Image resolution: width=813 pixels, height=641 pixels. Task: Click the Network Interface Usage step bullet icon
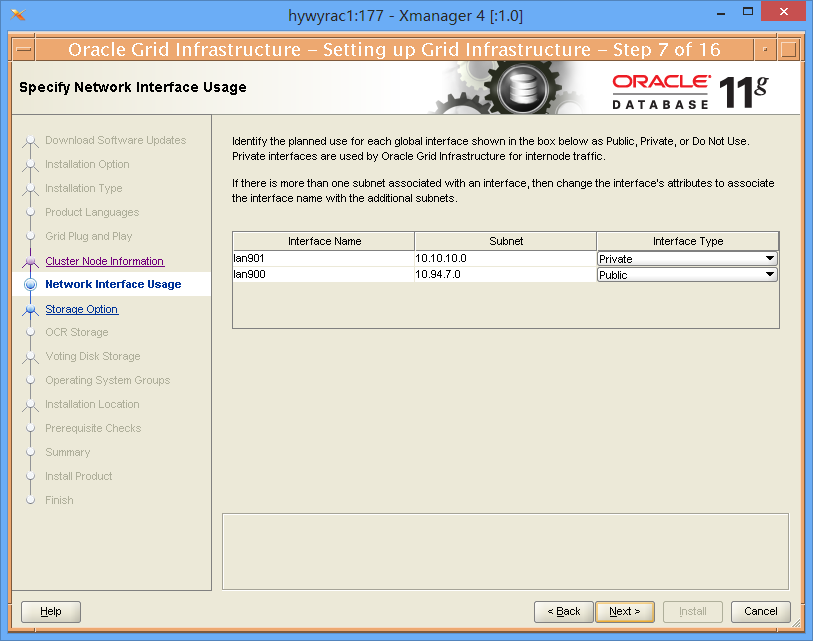click(x=31, y=284)
